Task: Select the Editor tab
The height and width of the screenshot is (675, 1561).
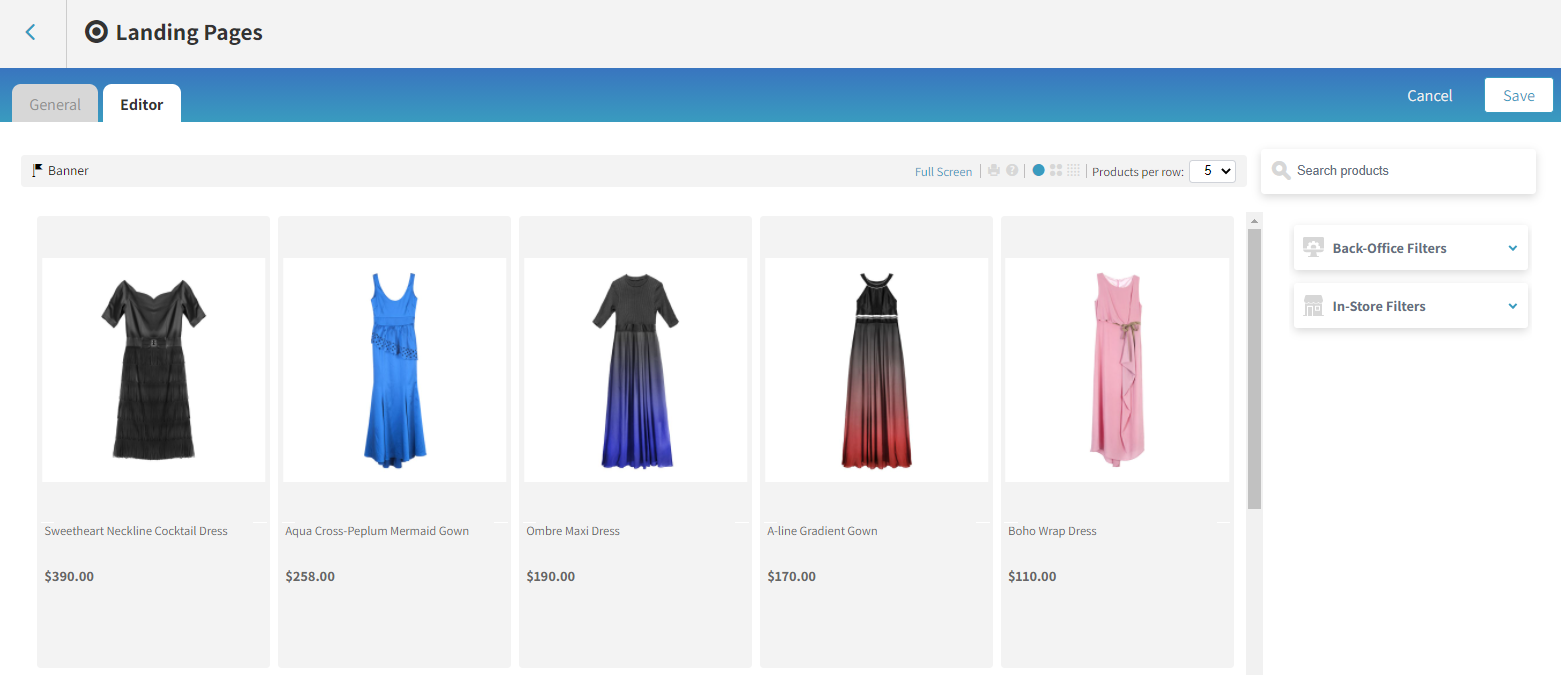Action: [142, 104]
